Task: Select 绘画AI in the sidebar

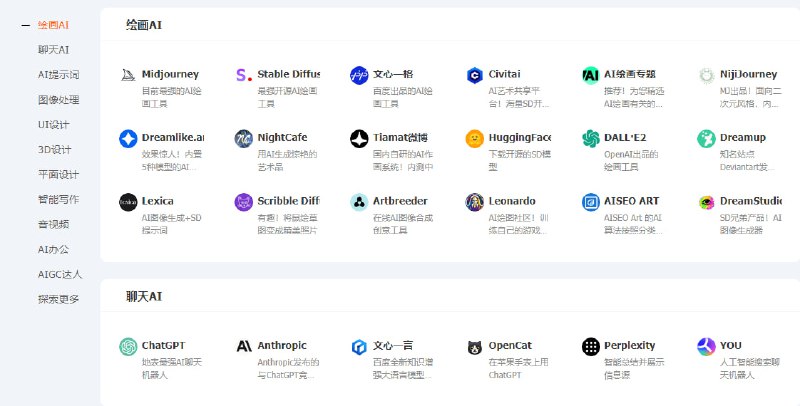Action: pos(53,25)
